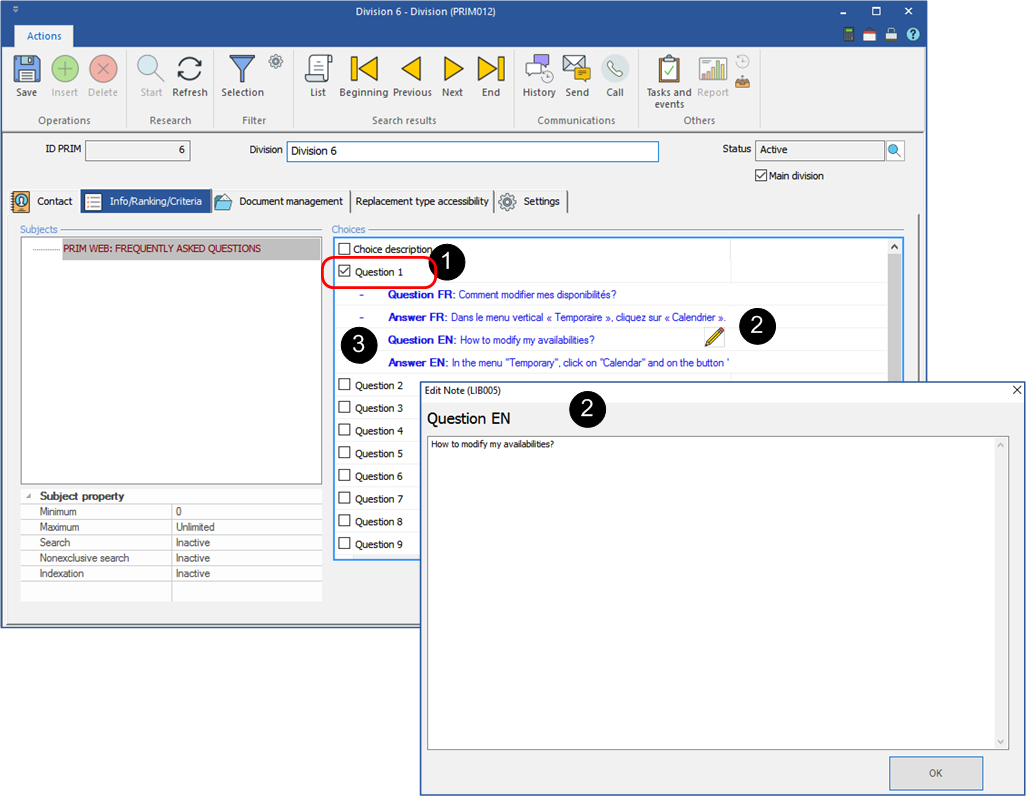Click Answer EN text line
1026x796 pixels.
tap(558, 363)
